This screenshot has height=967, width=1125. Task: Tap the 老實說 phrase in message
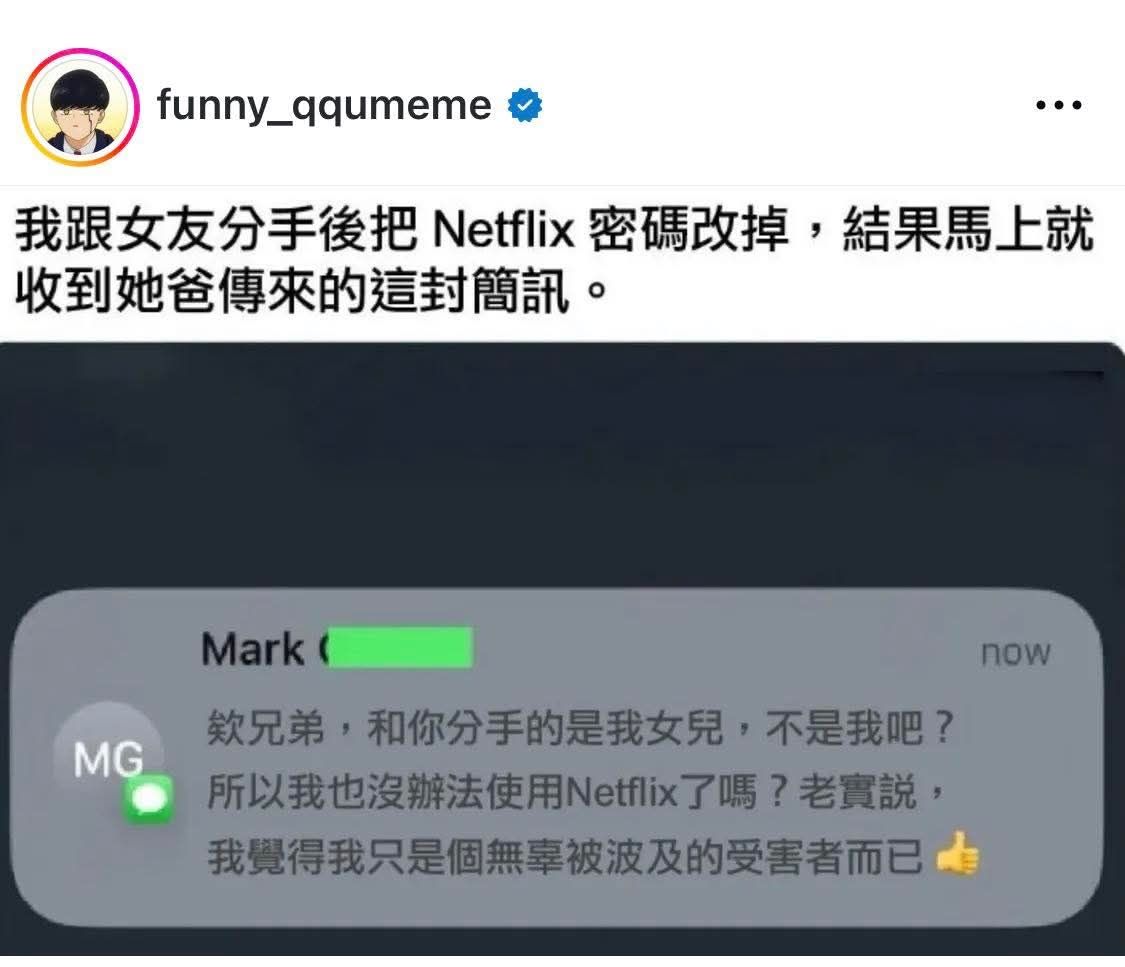858,793
